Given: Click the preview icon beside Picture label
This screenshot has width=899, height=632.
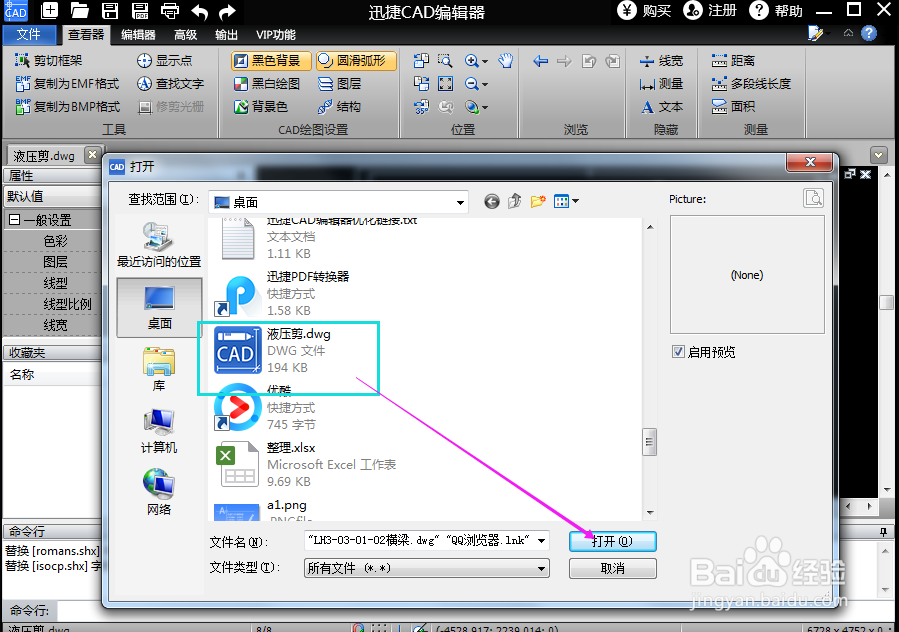Looking at the screenshot, I should pyautogui.click(x=814, y=198).
